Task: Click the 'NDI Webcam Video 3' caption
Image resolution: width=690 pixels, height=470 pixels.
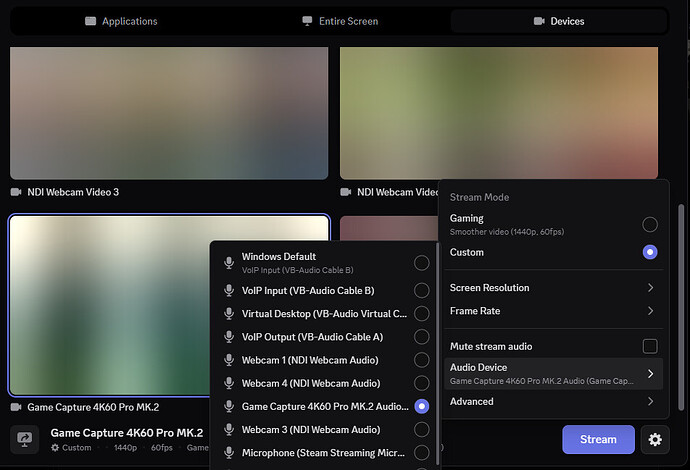Action: tap(73, 192)
